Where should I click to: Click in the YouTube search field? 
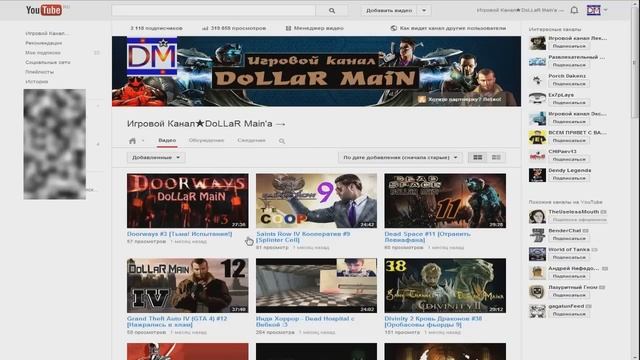tap(213, 11)
